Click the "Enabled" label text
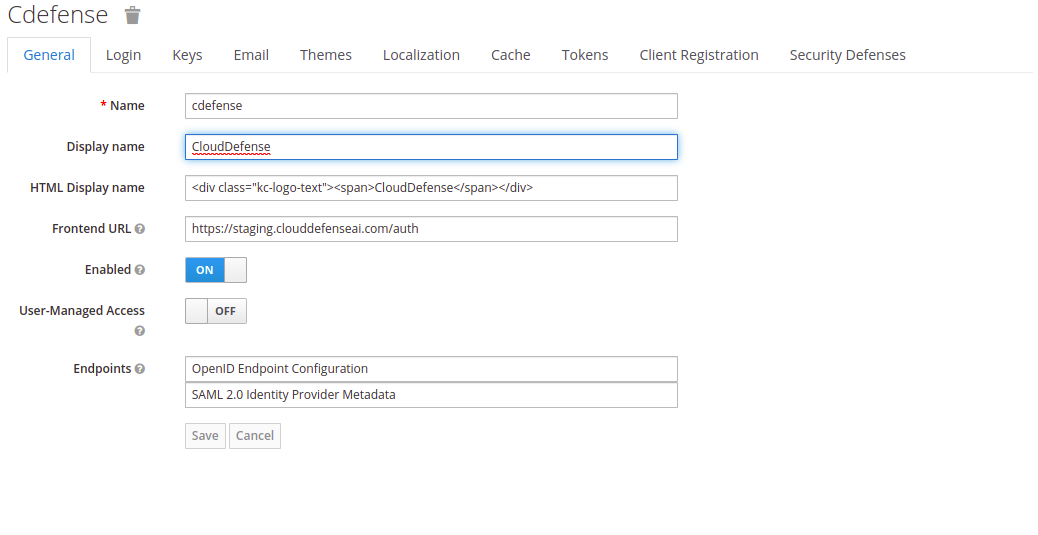The image size is (1038, 535). [108, 269]
